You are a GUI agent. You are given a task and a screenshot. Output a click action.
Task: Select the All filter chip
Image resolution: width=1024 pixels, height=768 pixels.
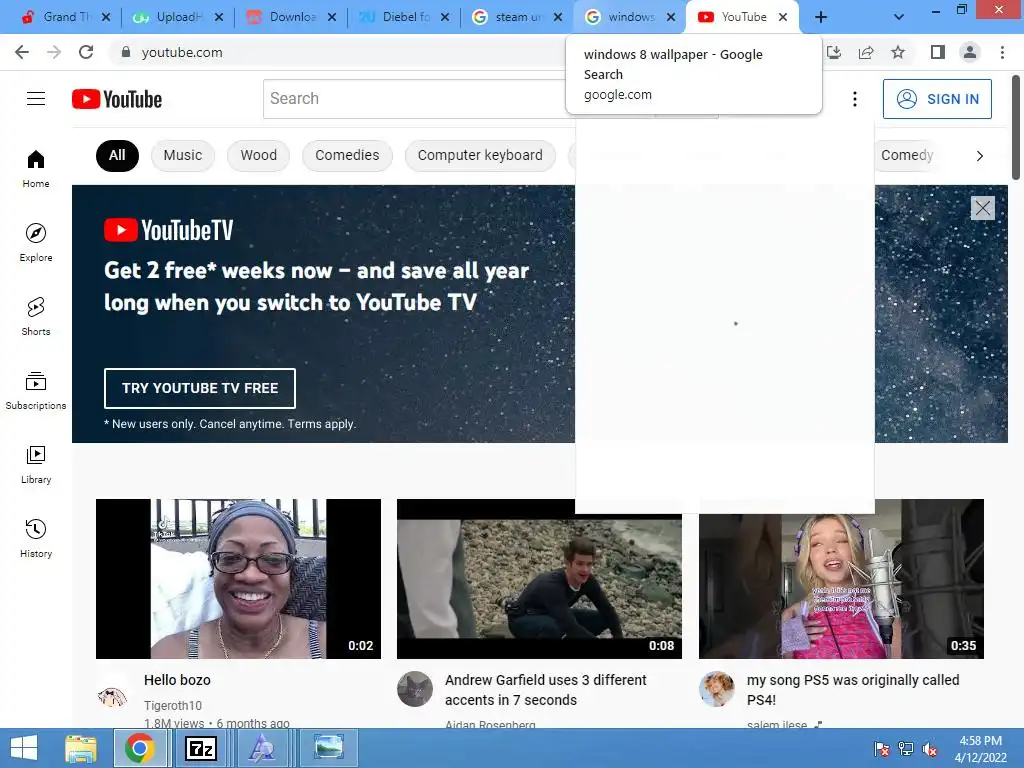tap(117, 155)
